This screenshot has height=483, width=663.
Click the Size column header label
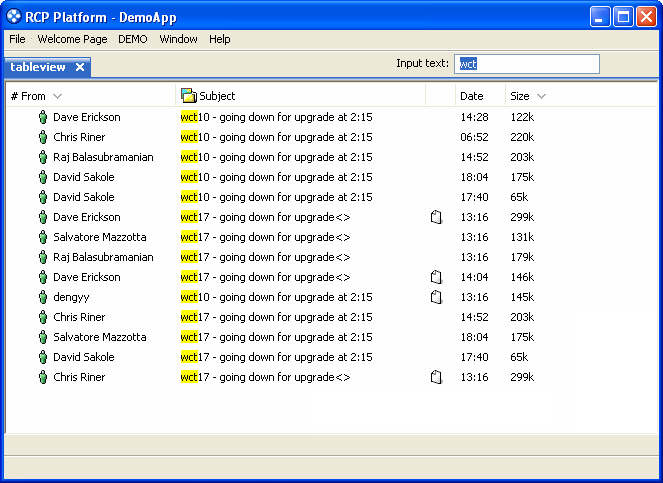coord(520,96)
